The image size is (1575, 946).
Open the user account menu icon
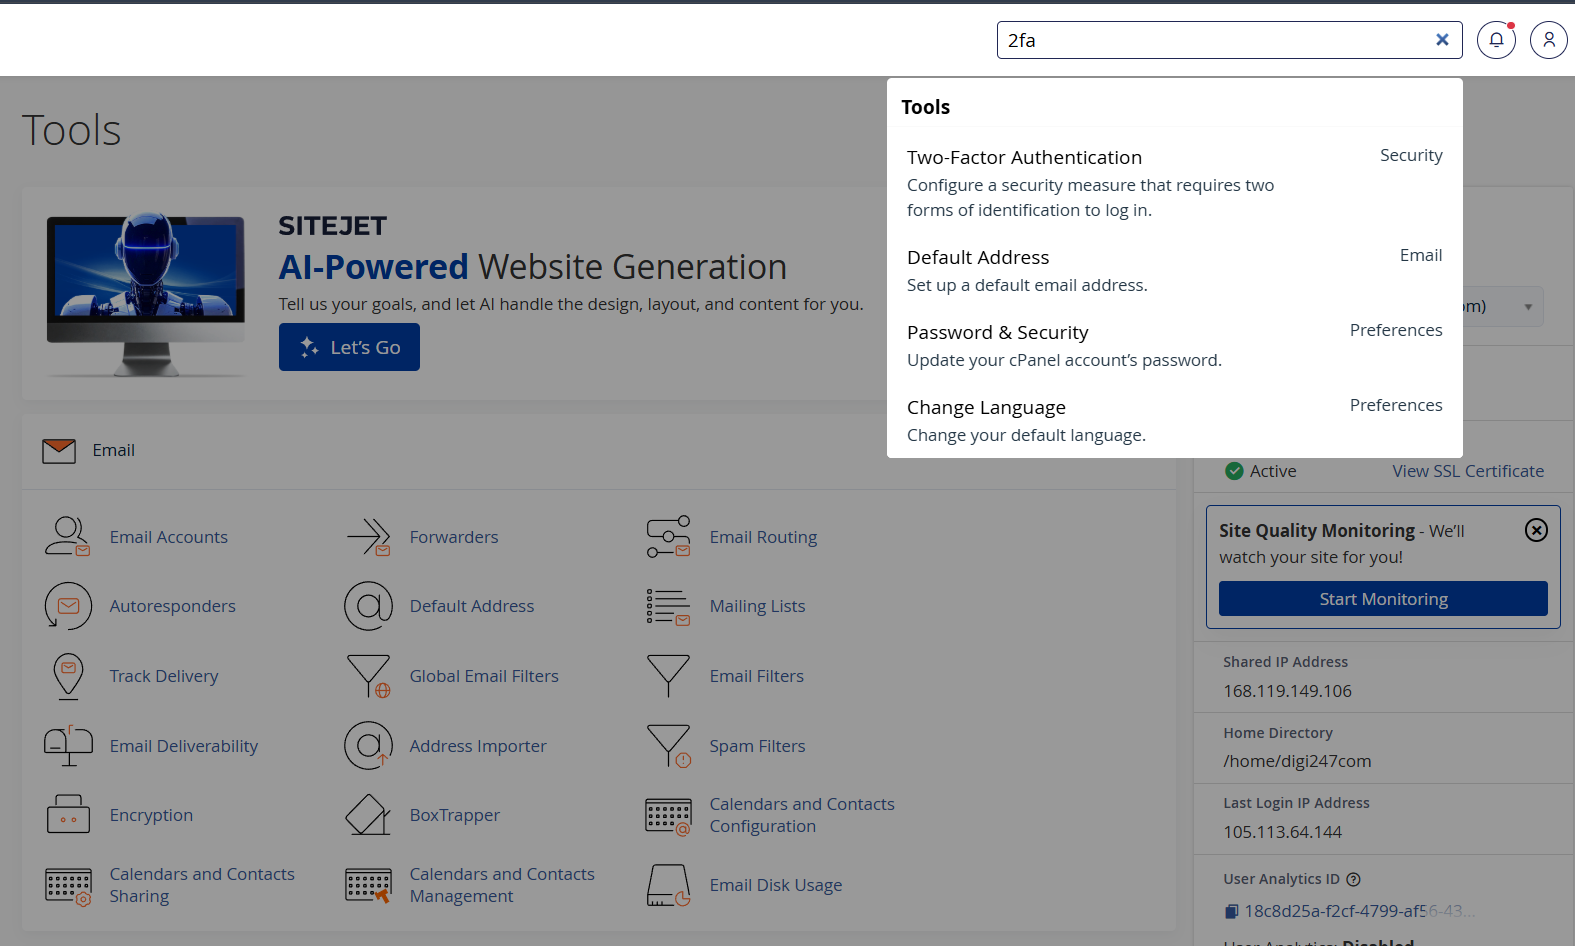click(x=1548, y=40)
